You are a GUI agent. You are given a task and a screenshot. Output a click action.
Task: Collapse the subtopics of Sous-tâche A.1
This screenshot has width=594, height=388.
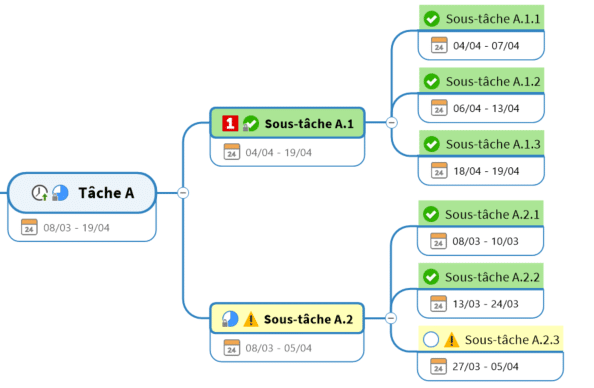coord(392,123)
